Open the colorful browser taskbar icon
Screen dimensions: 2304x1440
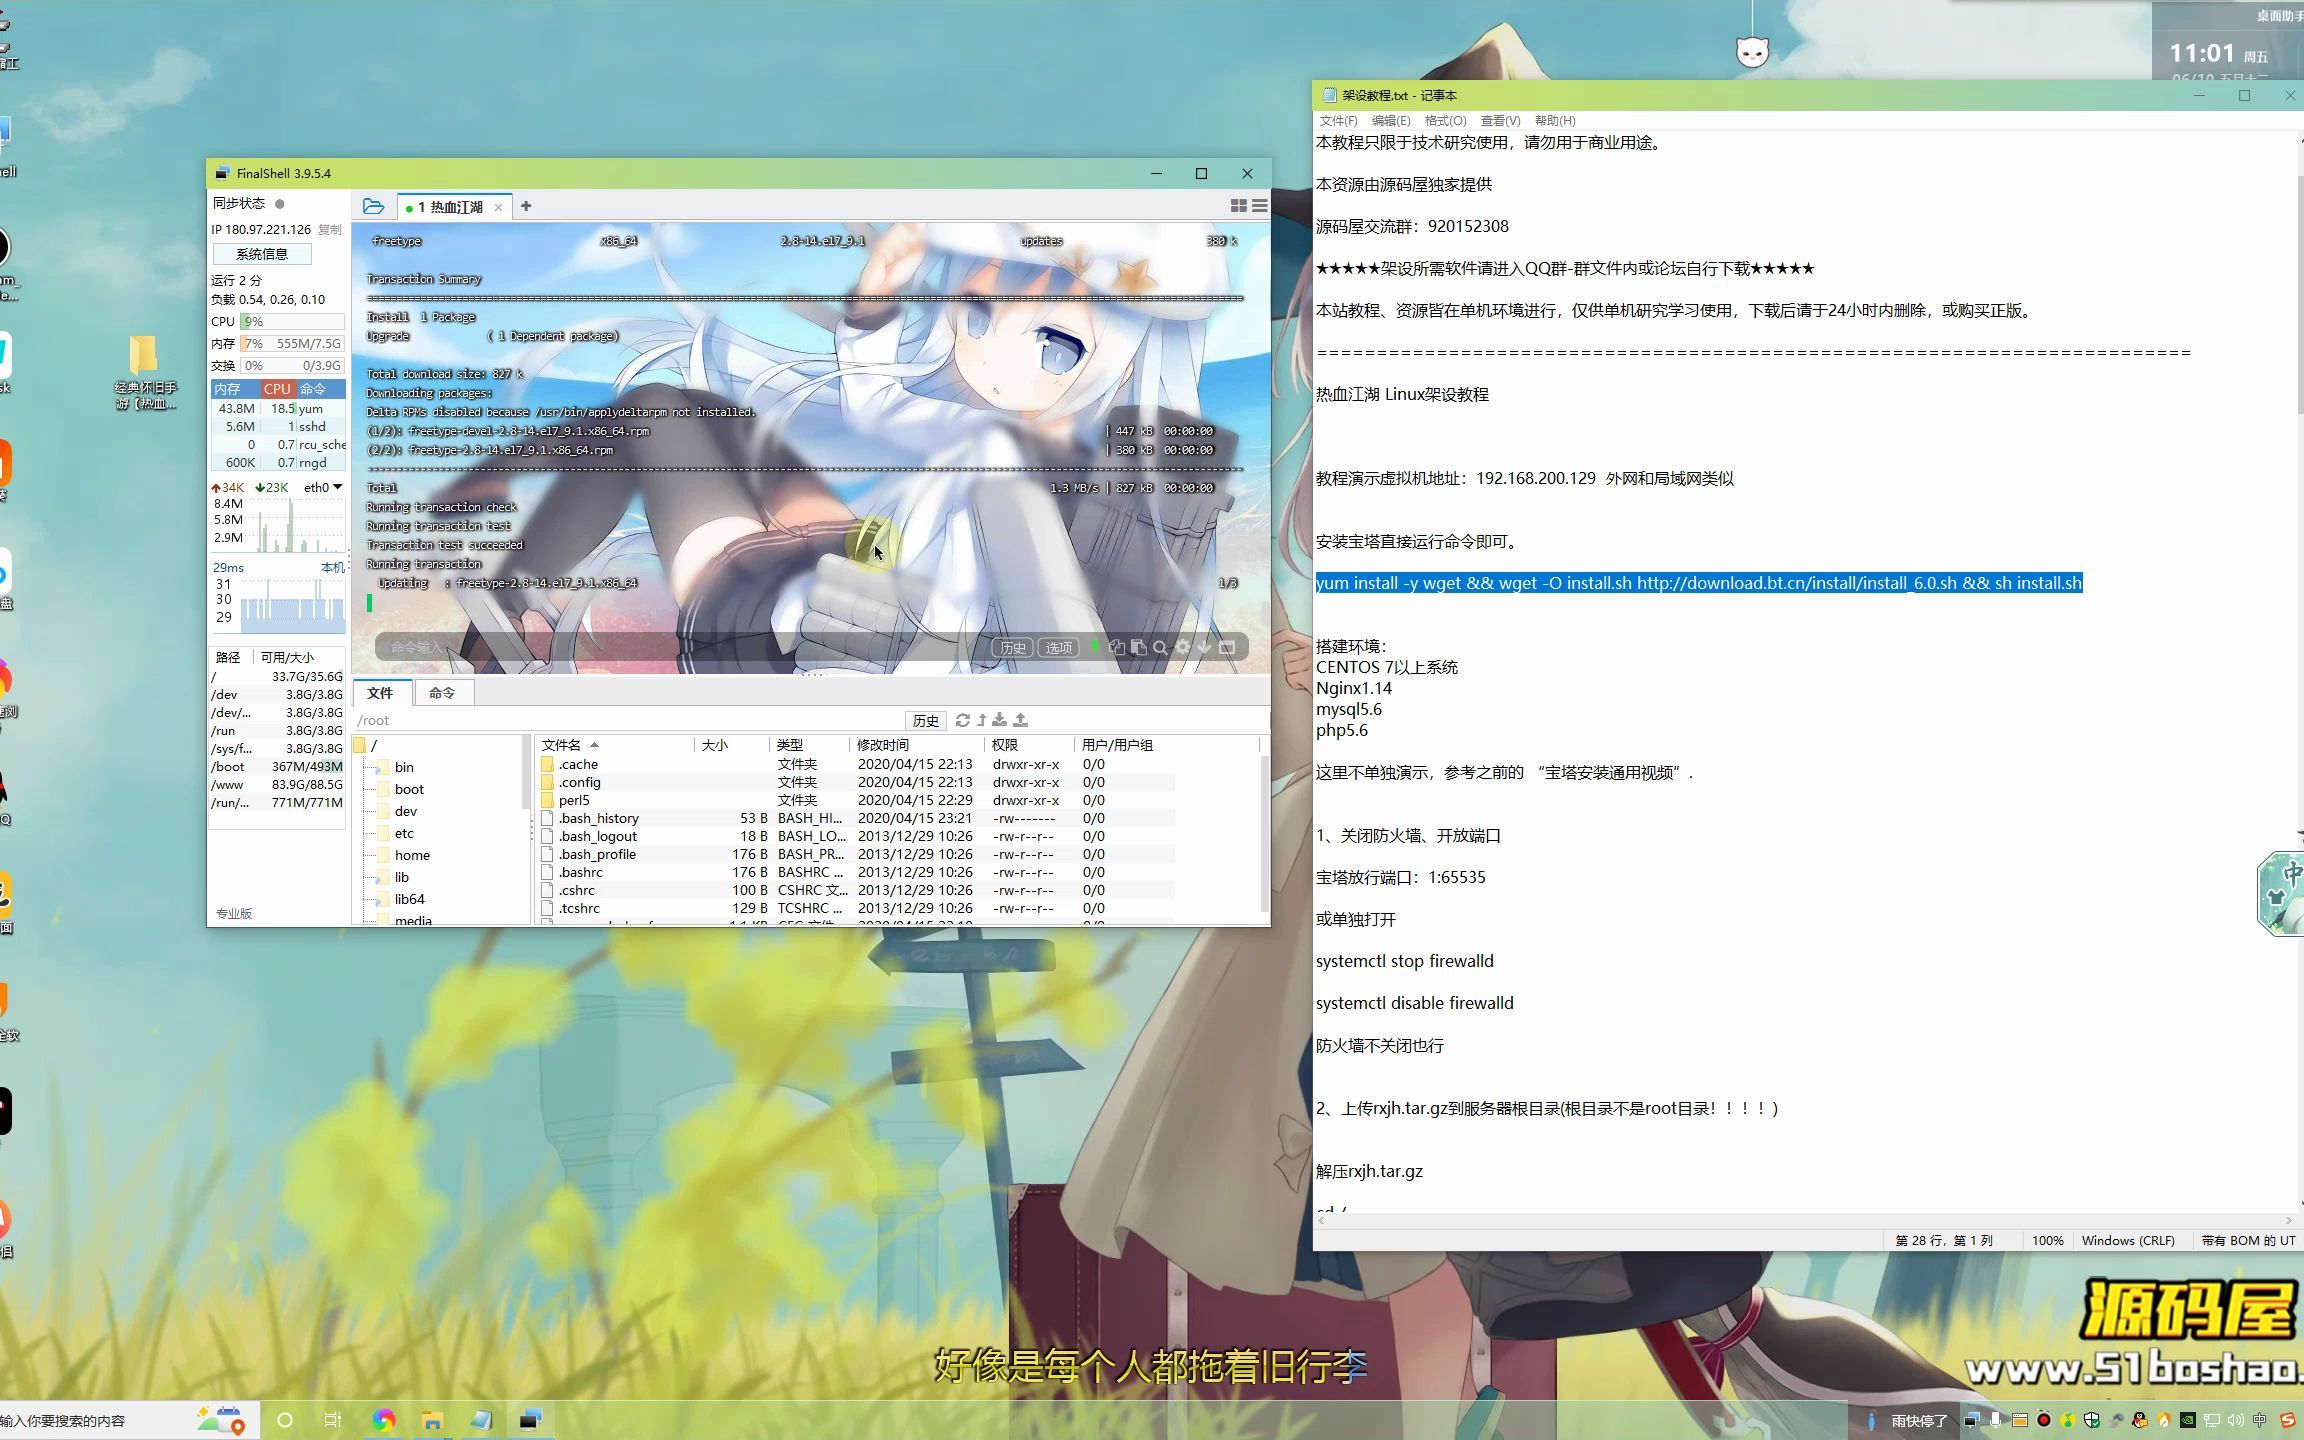click(384, 1420)
